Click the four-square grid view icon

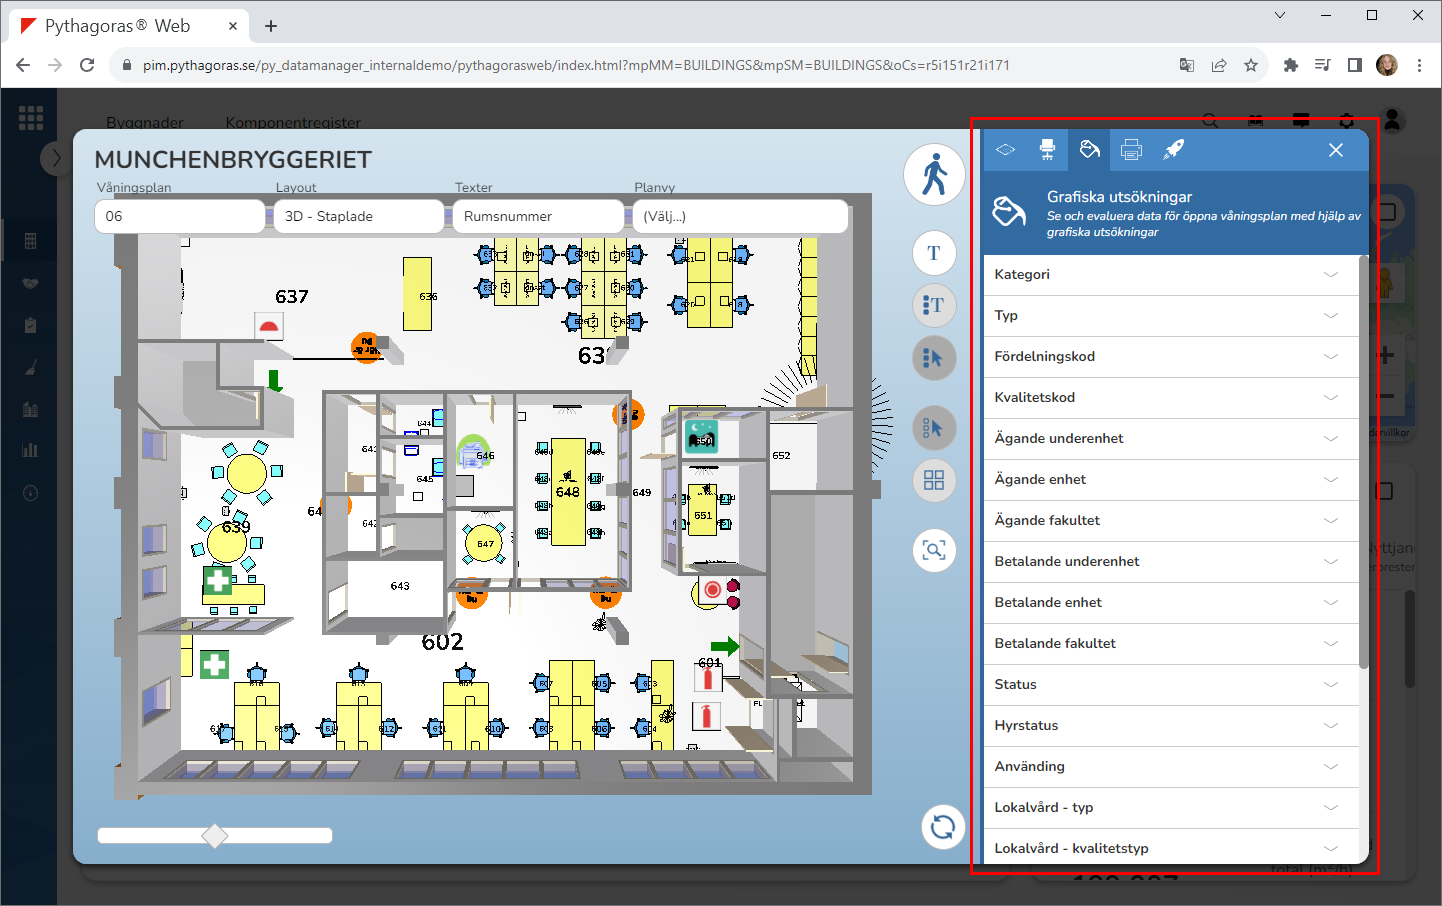(934, 480)
